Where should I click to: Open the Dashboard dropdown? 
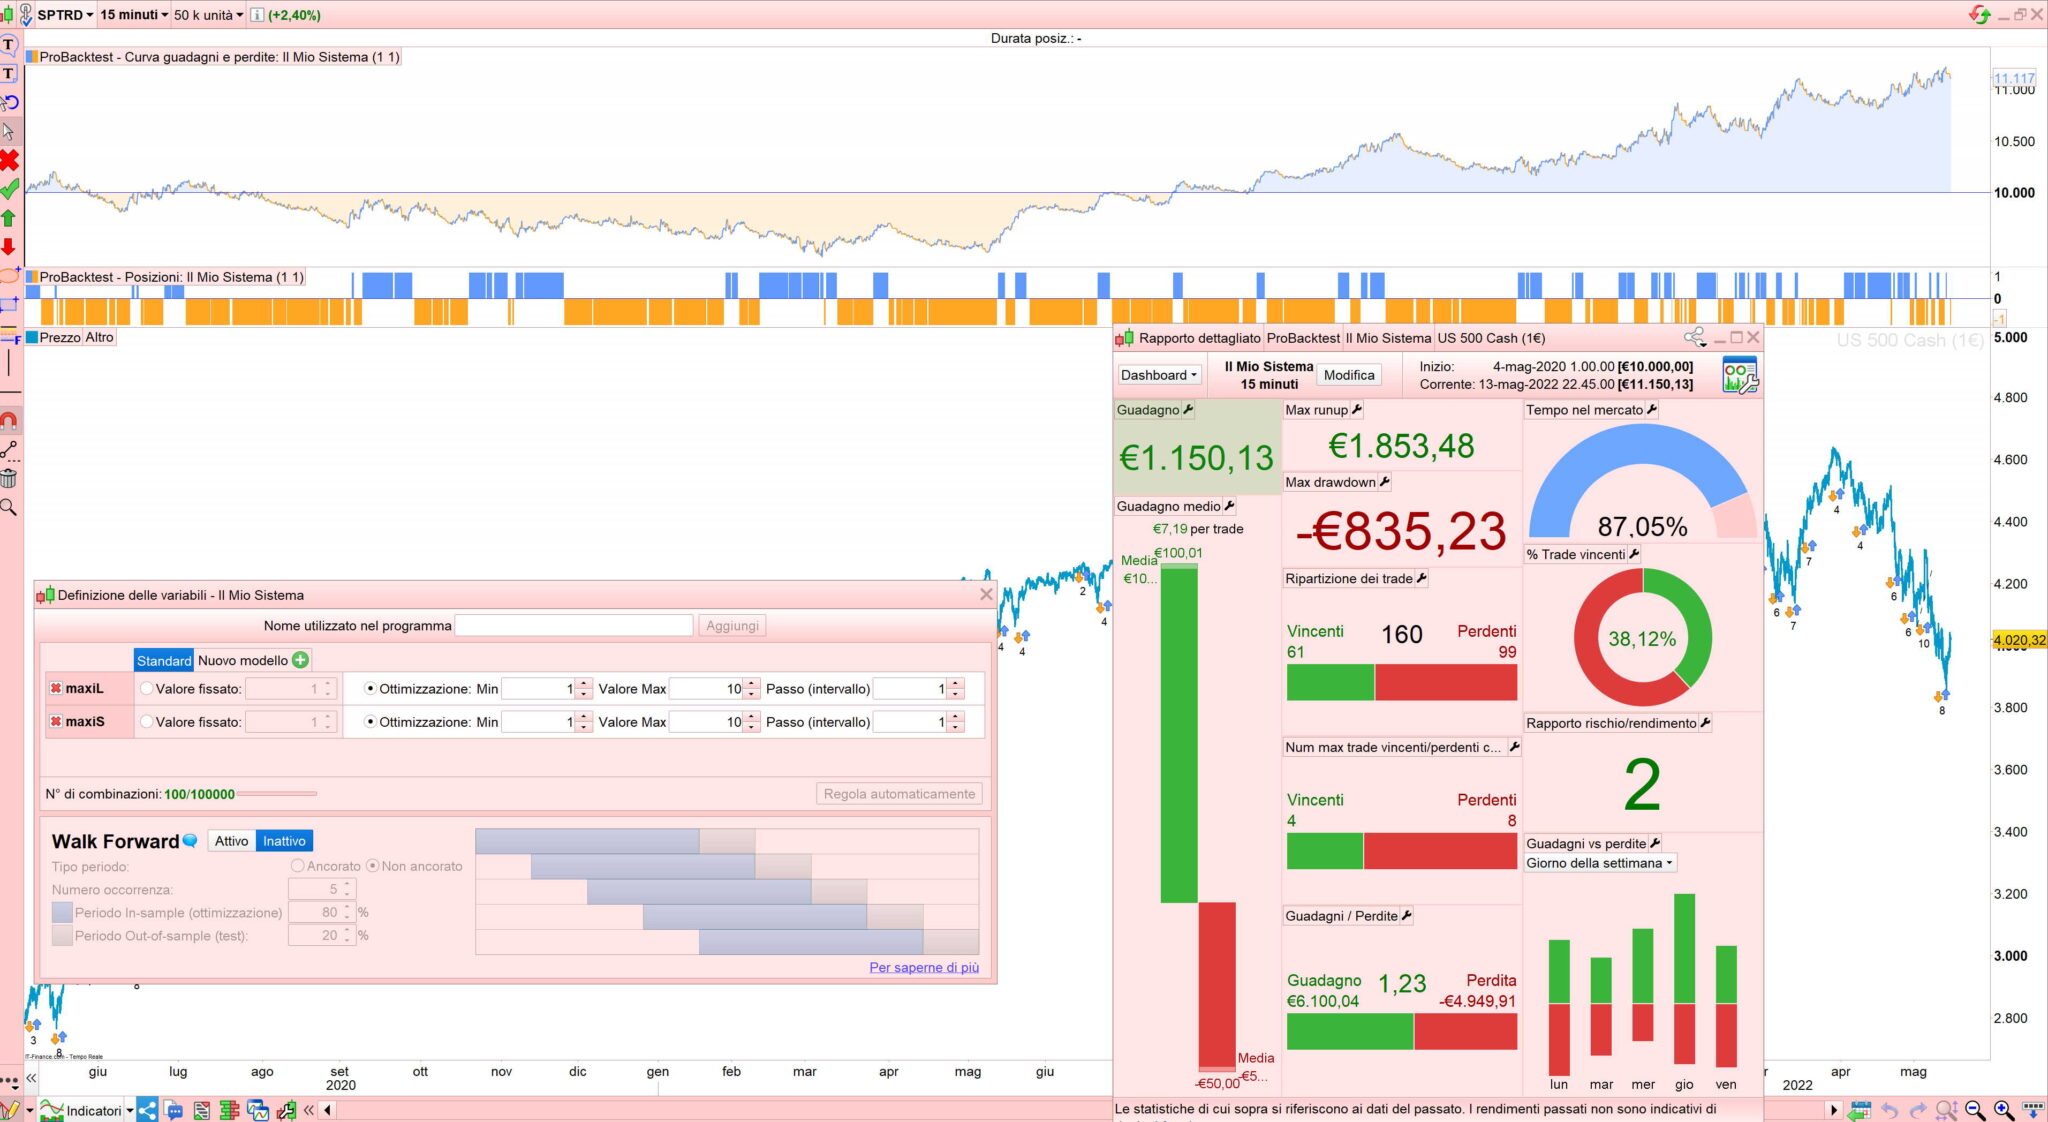1158,375
